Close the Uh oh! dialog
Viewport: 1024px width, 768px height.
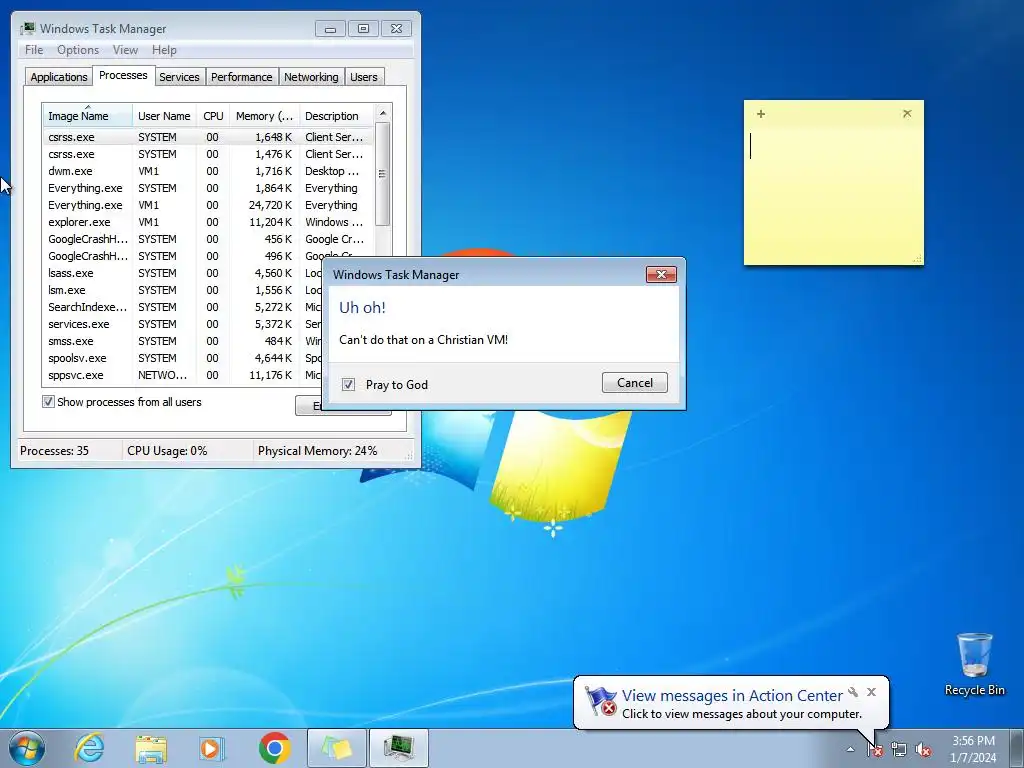[x=661, y=274]
